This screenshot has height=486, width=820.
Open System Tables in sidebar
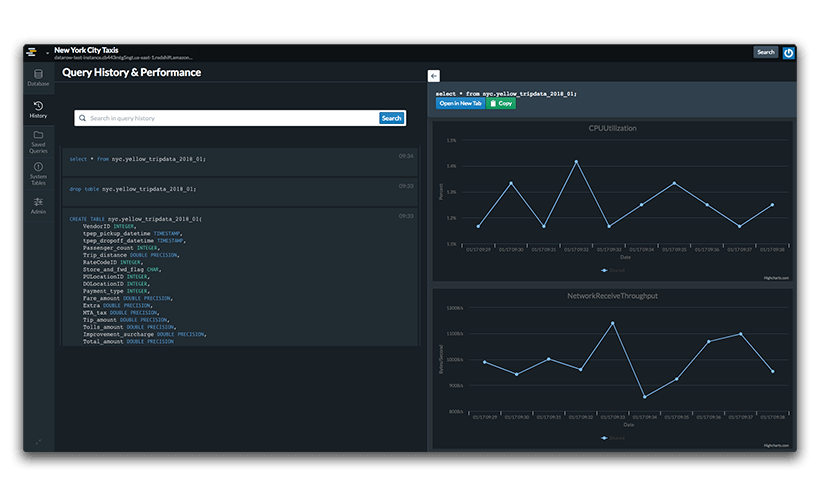tap(38, 173)
